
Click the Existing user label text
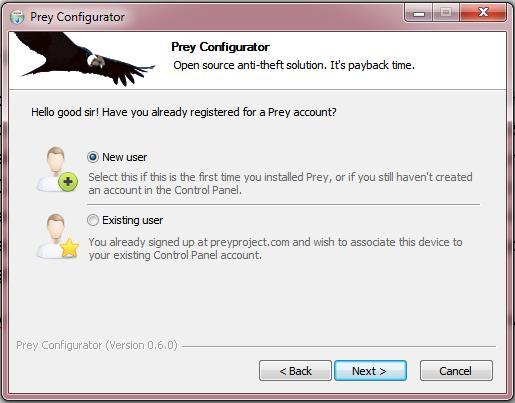point(133,220)
